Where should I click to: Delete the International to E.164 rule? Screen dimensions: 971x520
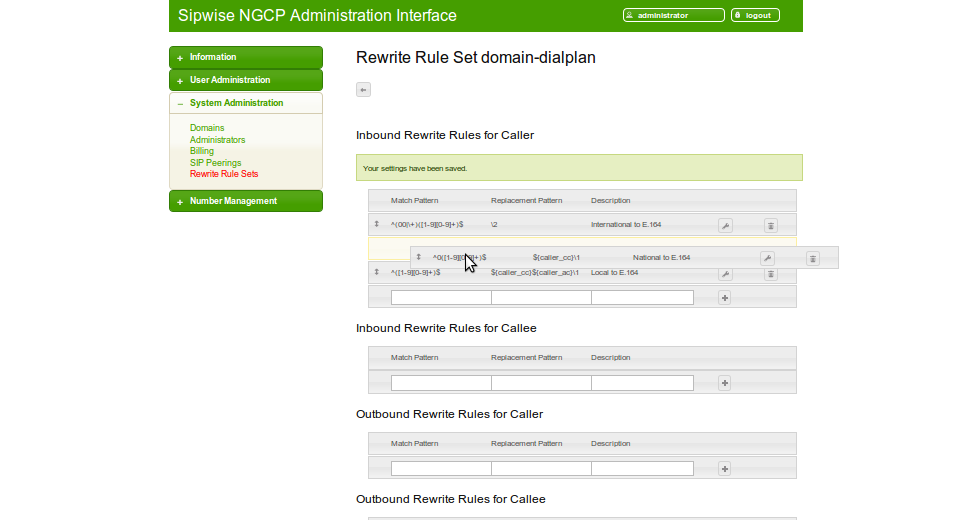770,225
